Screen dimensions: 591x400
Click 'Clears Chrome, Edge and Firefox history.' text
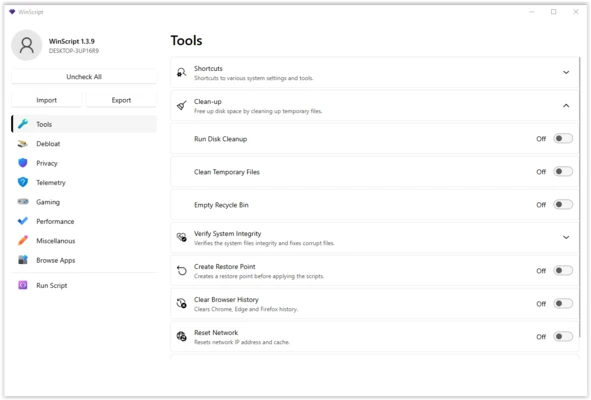246,310
